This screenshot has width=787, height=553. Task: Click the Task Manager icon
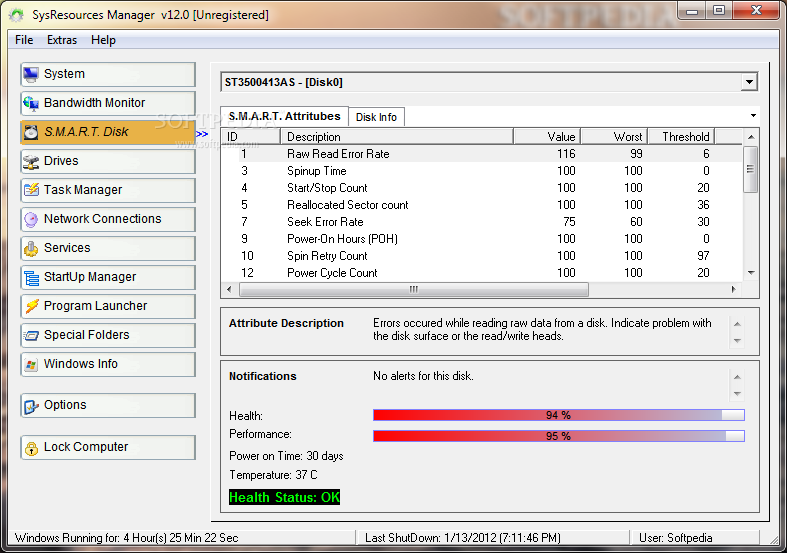pos(31,190)
